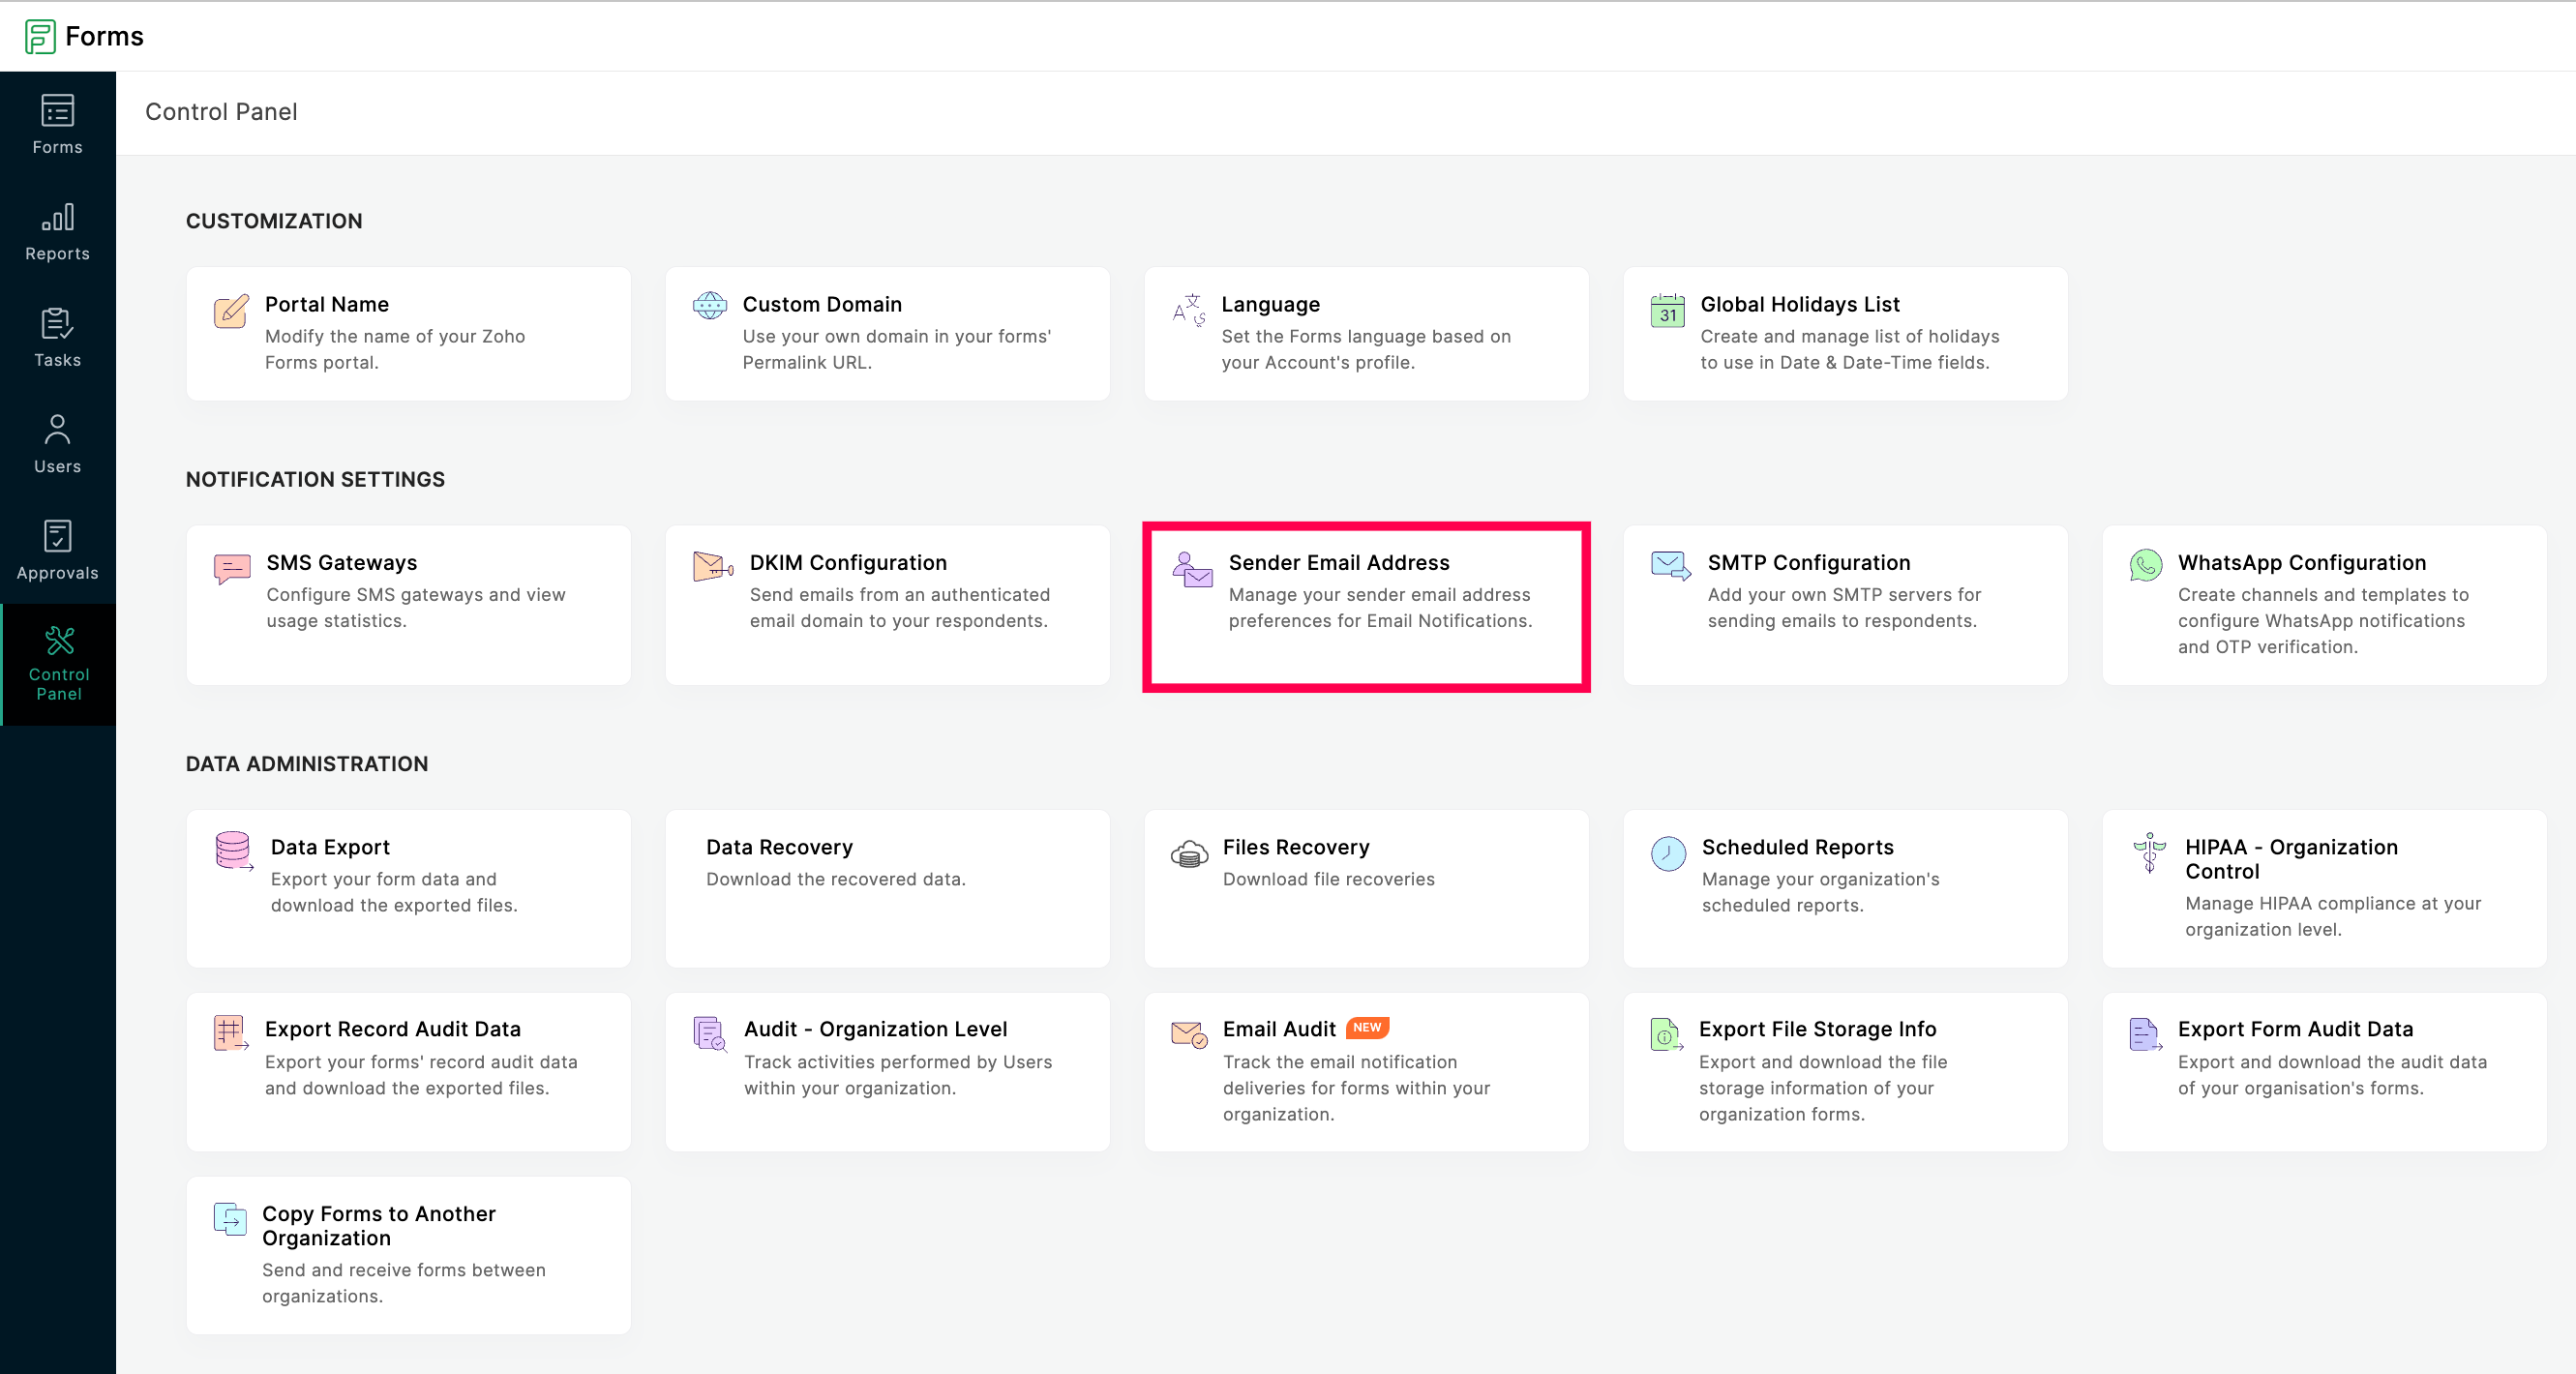This screenshot has width=2576, height=1374.
Task: Open Reports in the sidebar
Action: [57, 232]
